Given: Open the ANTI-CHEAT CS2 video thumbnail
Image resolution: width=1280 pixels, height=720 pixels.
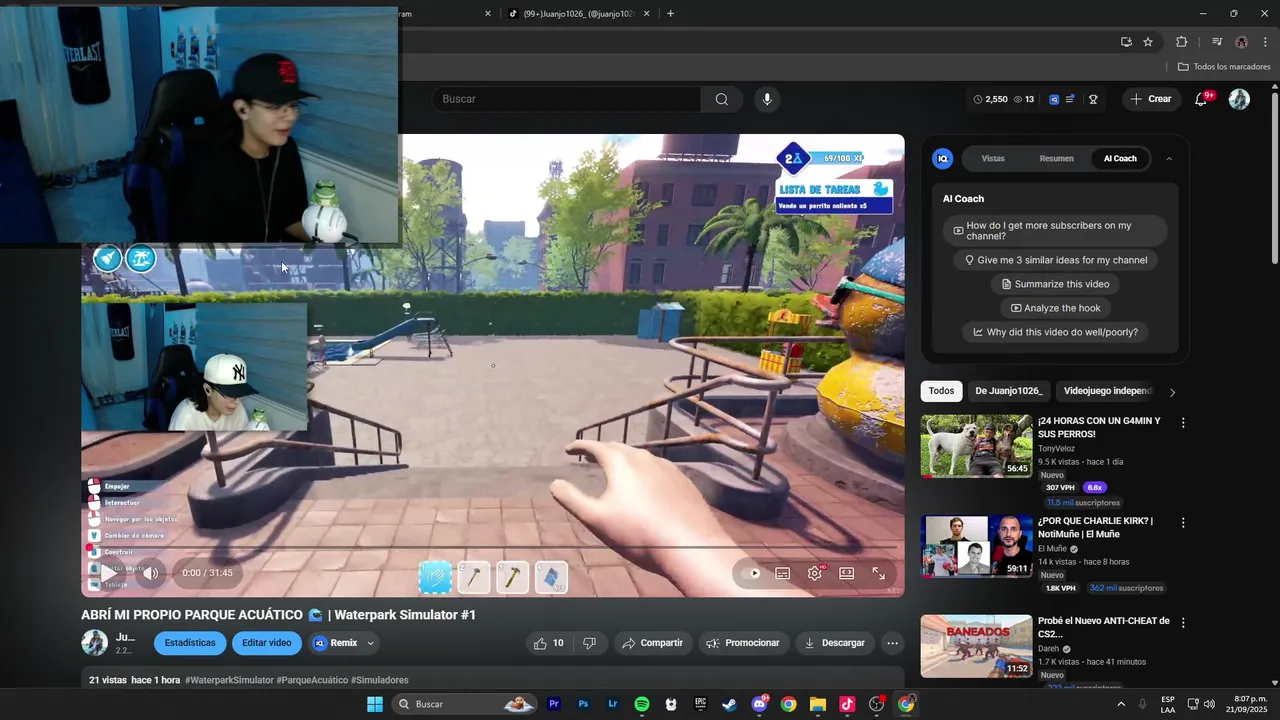Looking at the screenshot, I should coord(976,646).
